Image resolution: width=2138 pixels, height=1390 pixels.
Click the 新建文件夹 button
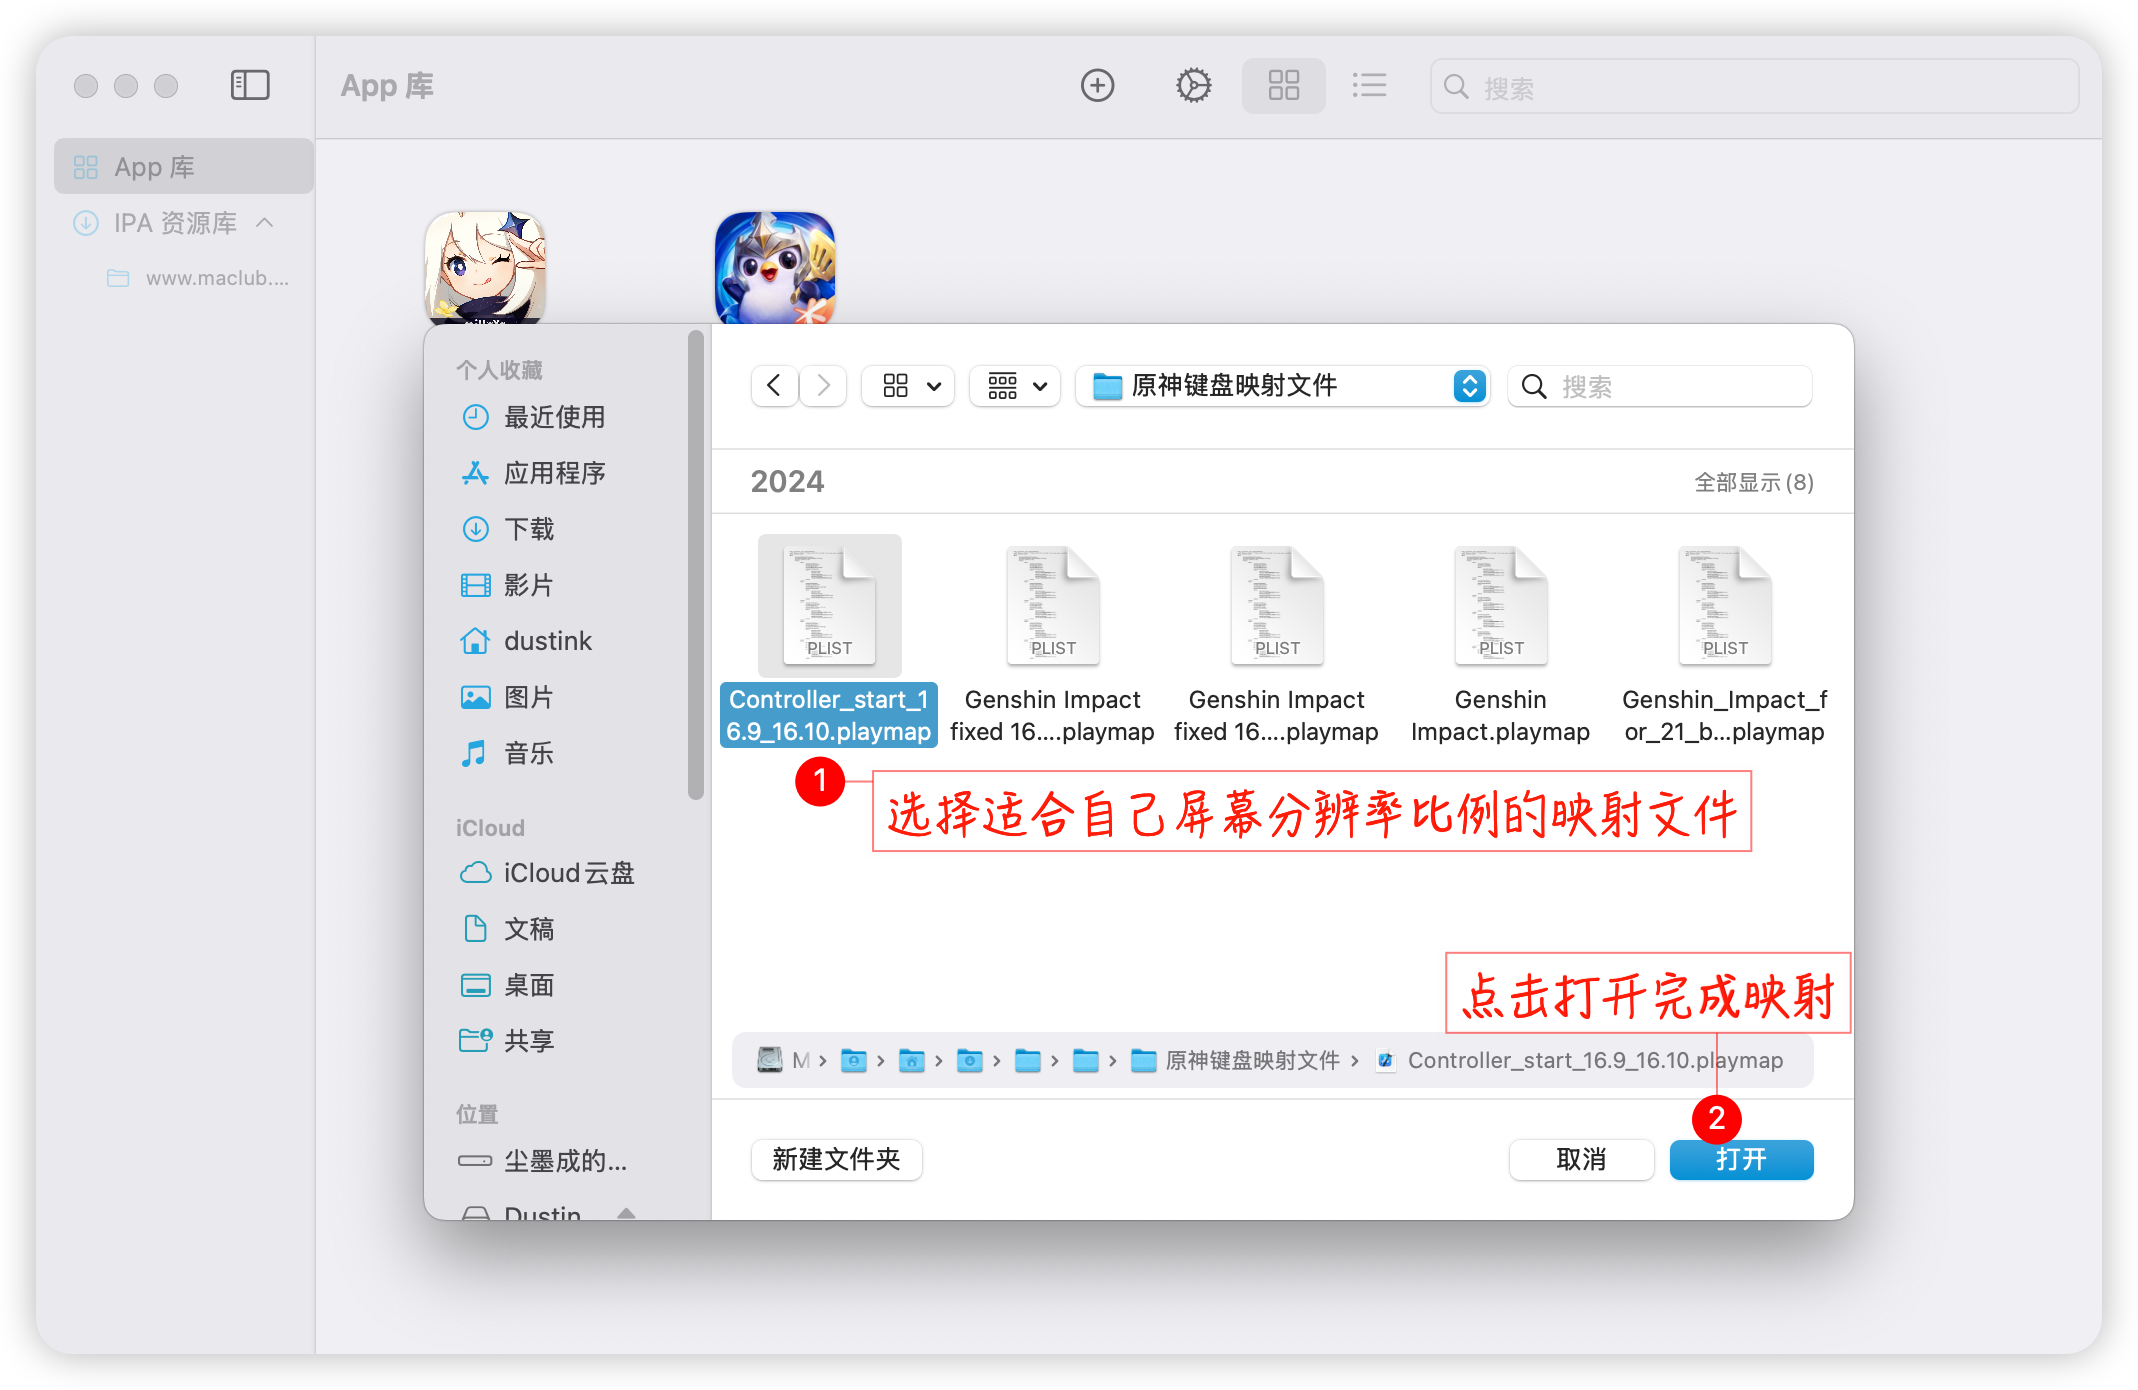coord(836,1160)
